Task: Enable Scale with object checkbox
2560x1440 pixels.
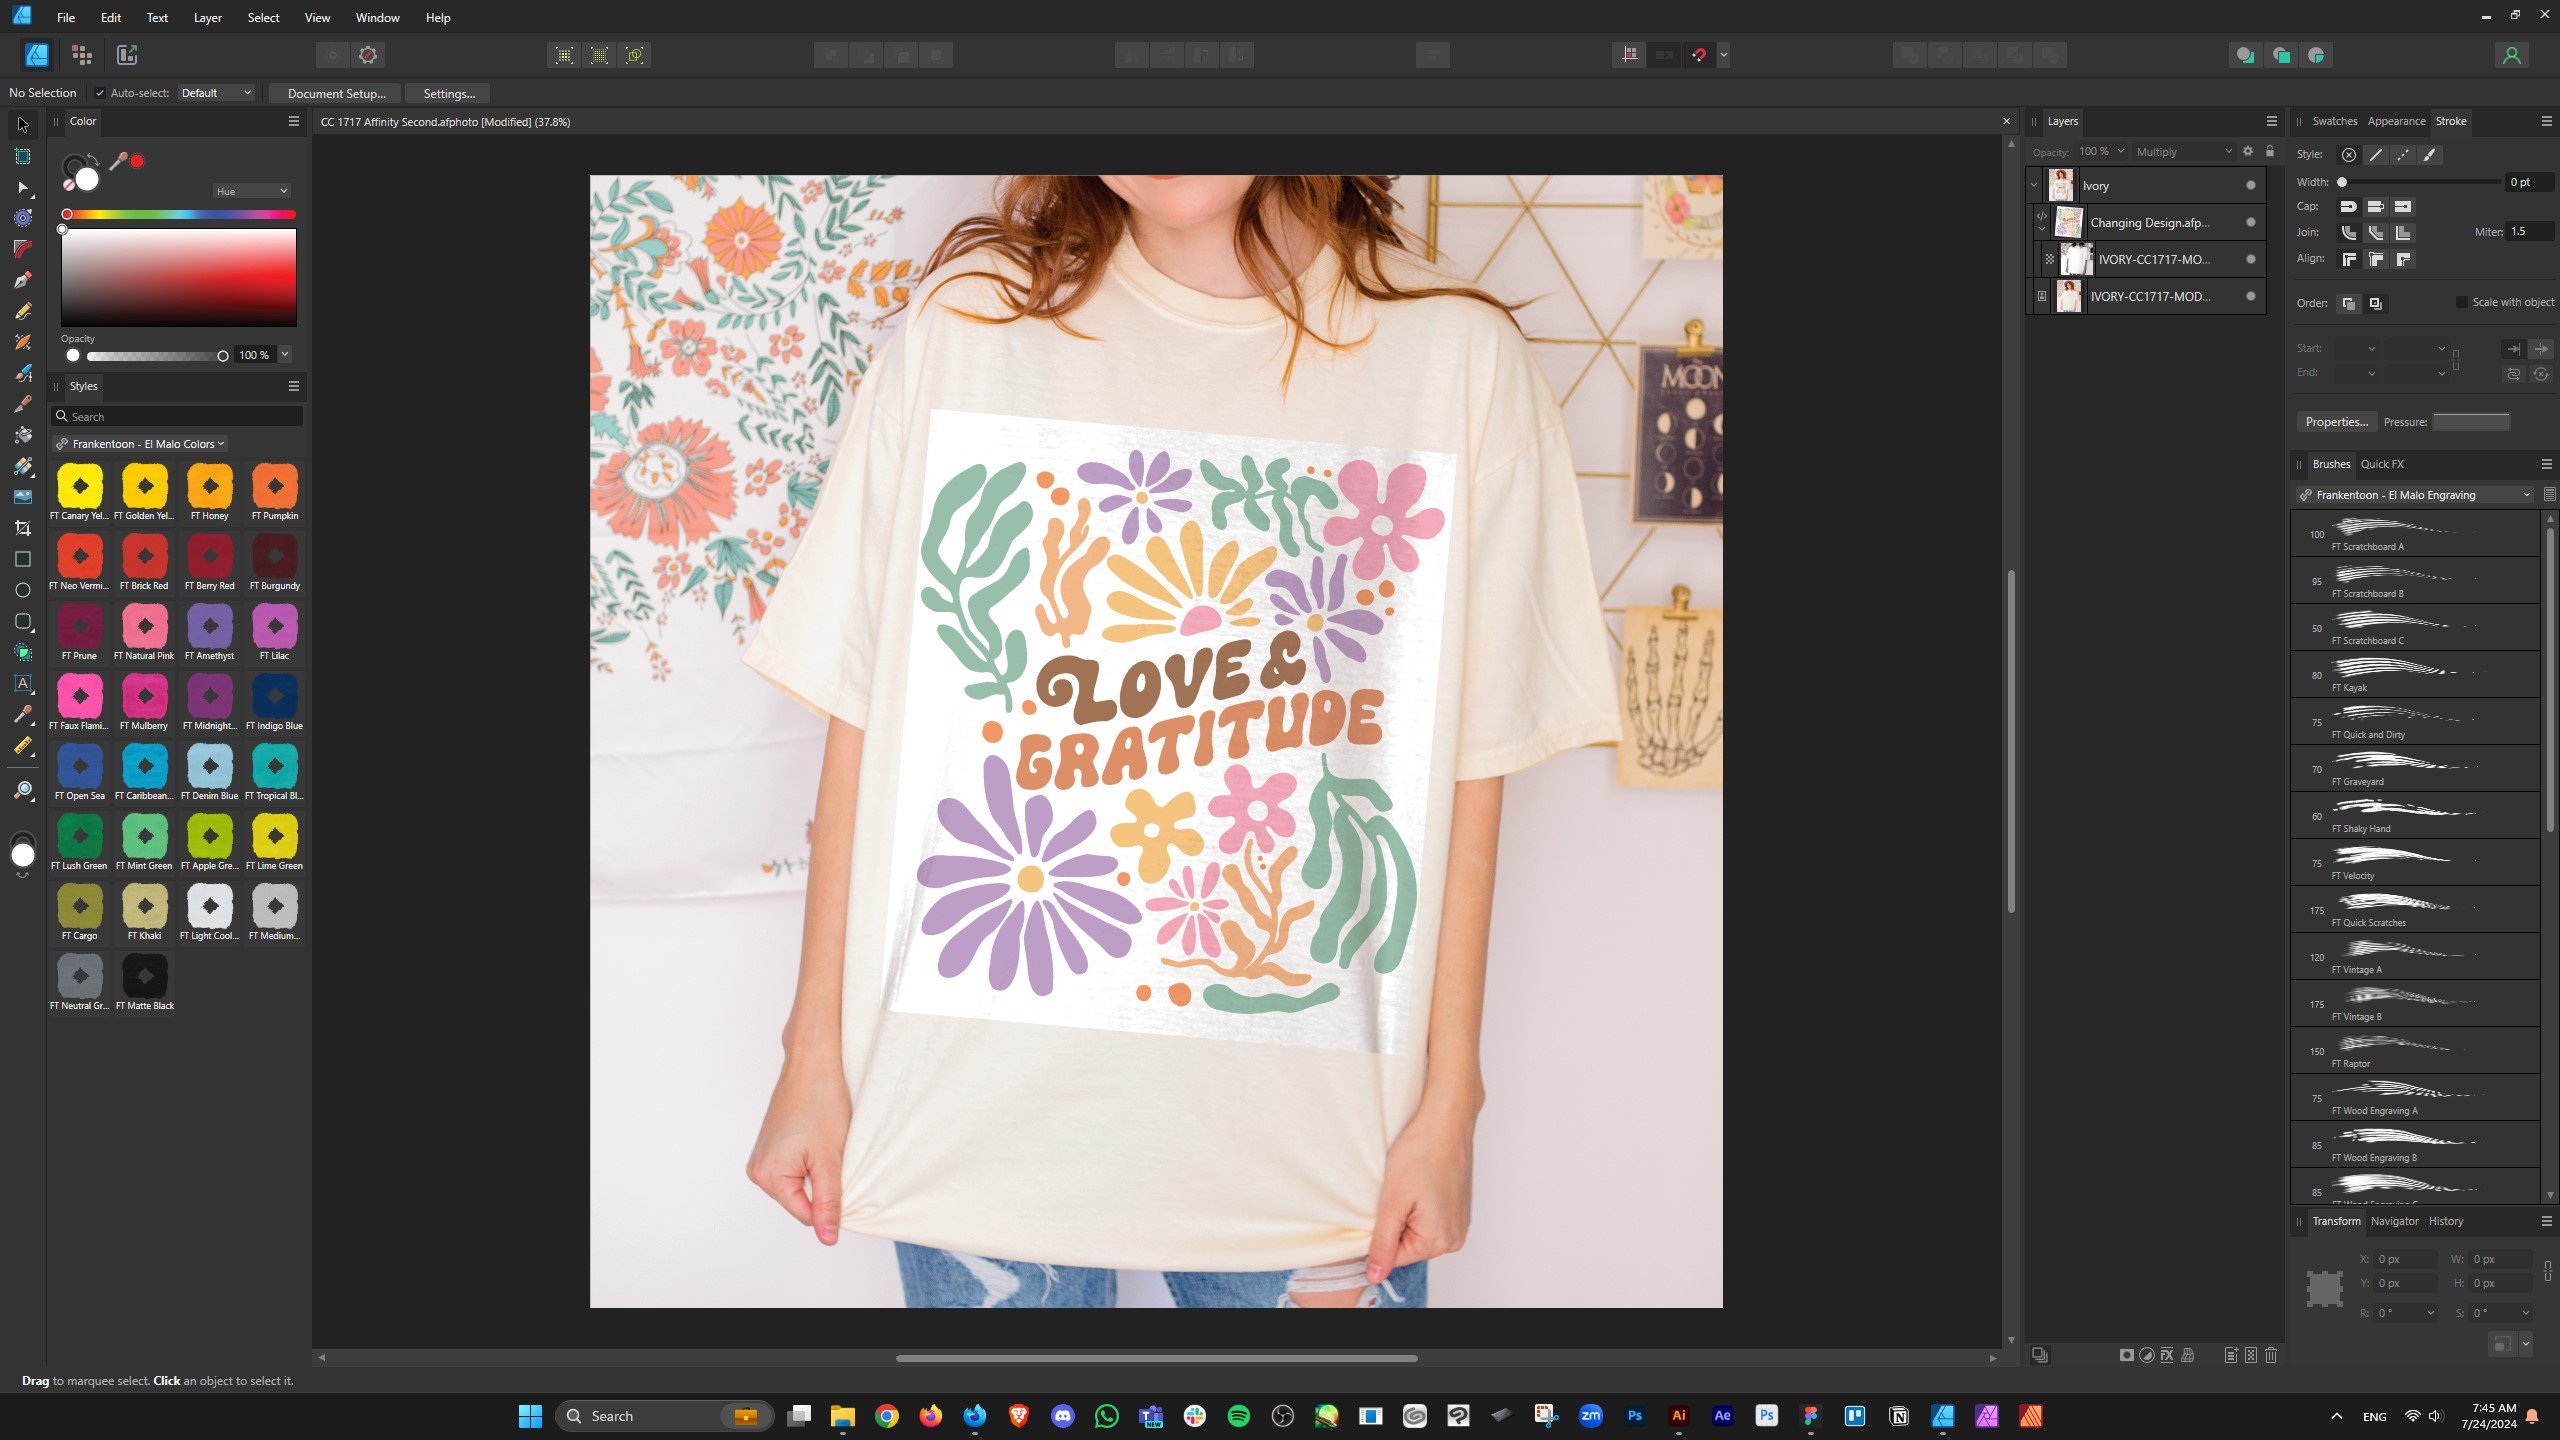Action: pyautogui.click(x=2461, y=302)
